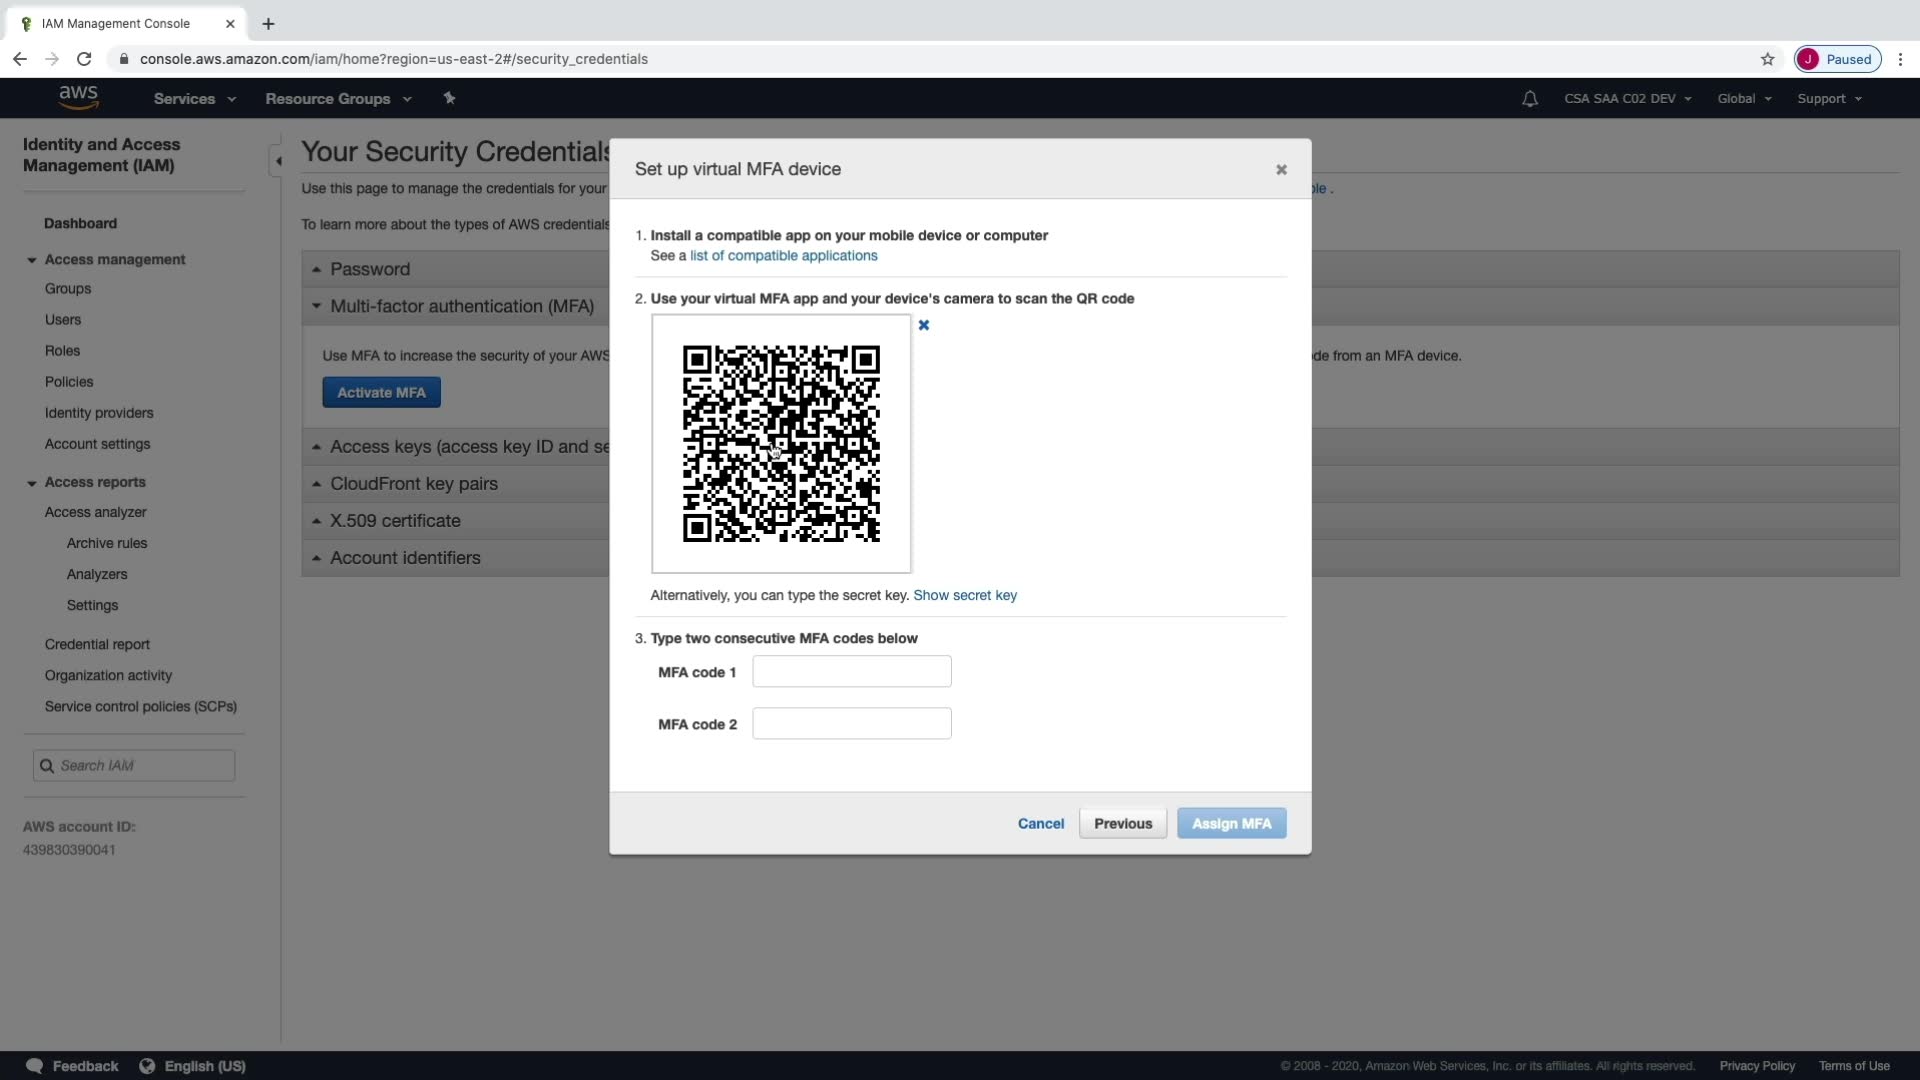Image resolution: width=1920 pixels, height=1080 pixels.
Task: Collapse the Access reports tree section
Action: (x=32, y=483)
